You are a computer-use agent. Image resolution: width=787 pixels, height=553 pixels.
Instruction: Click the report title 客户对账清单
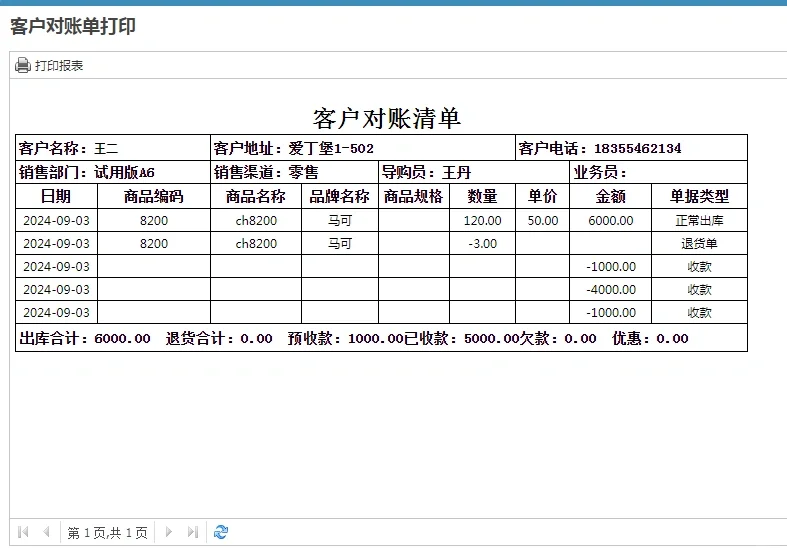386,118
